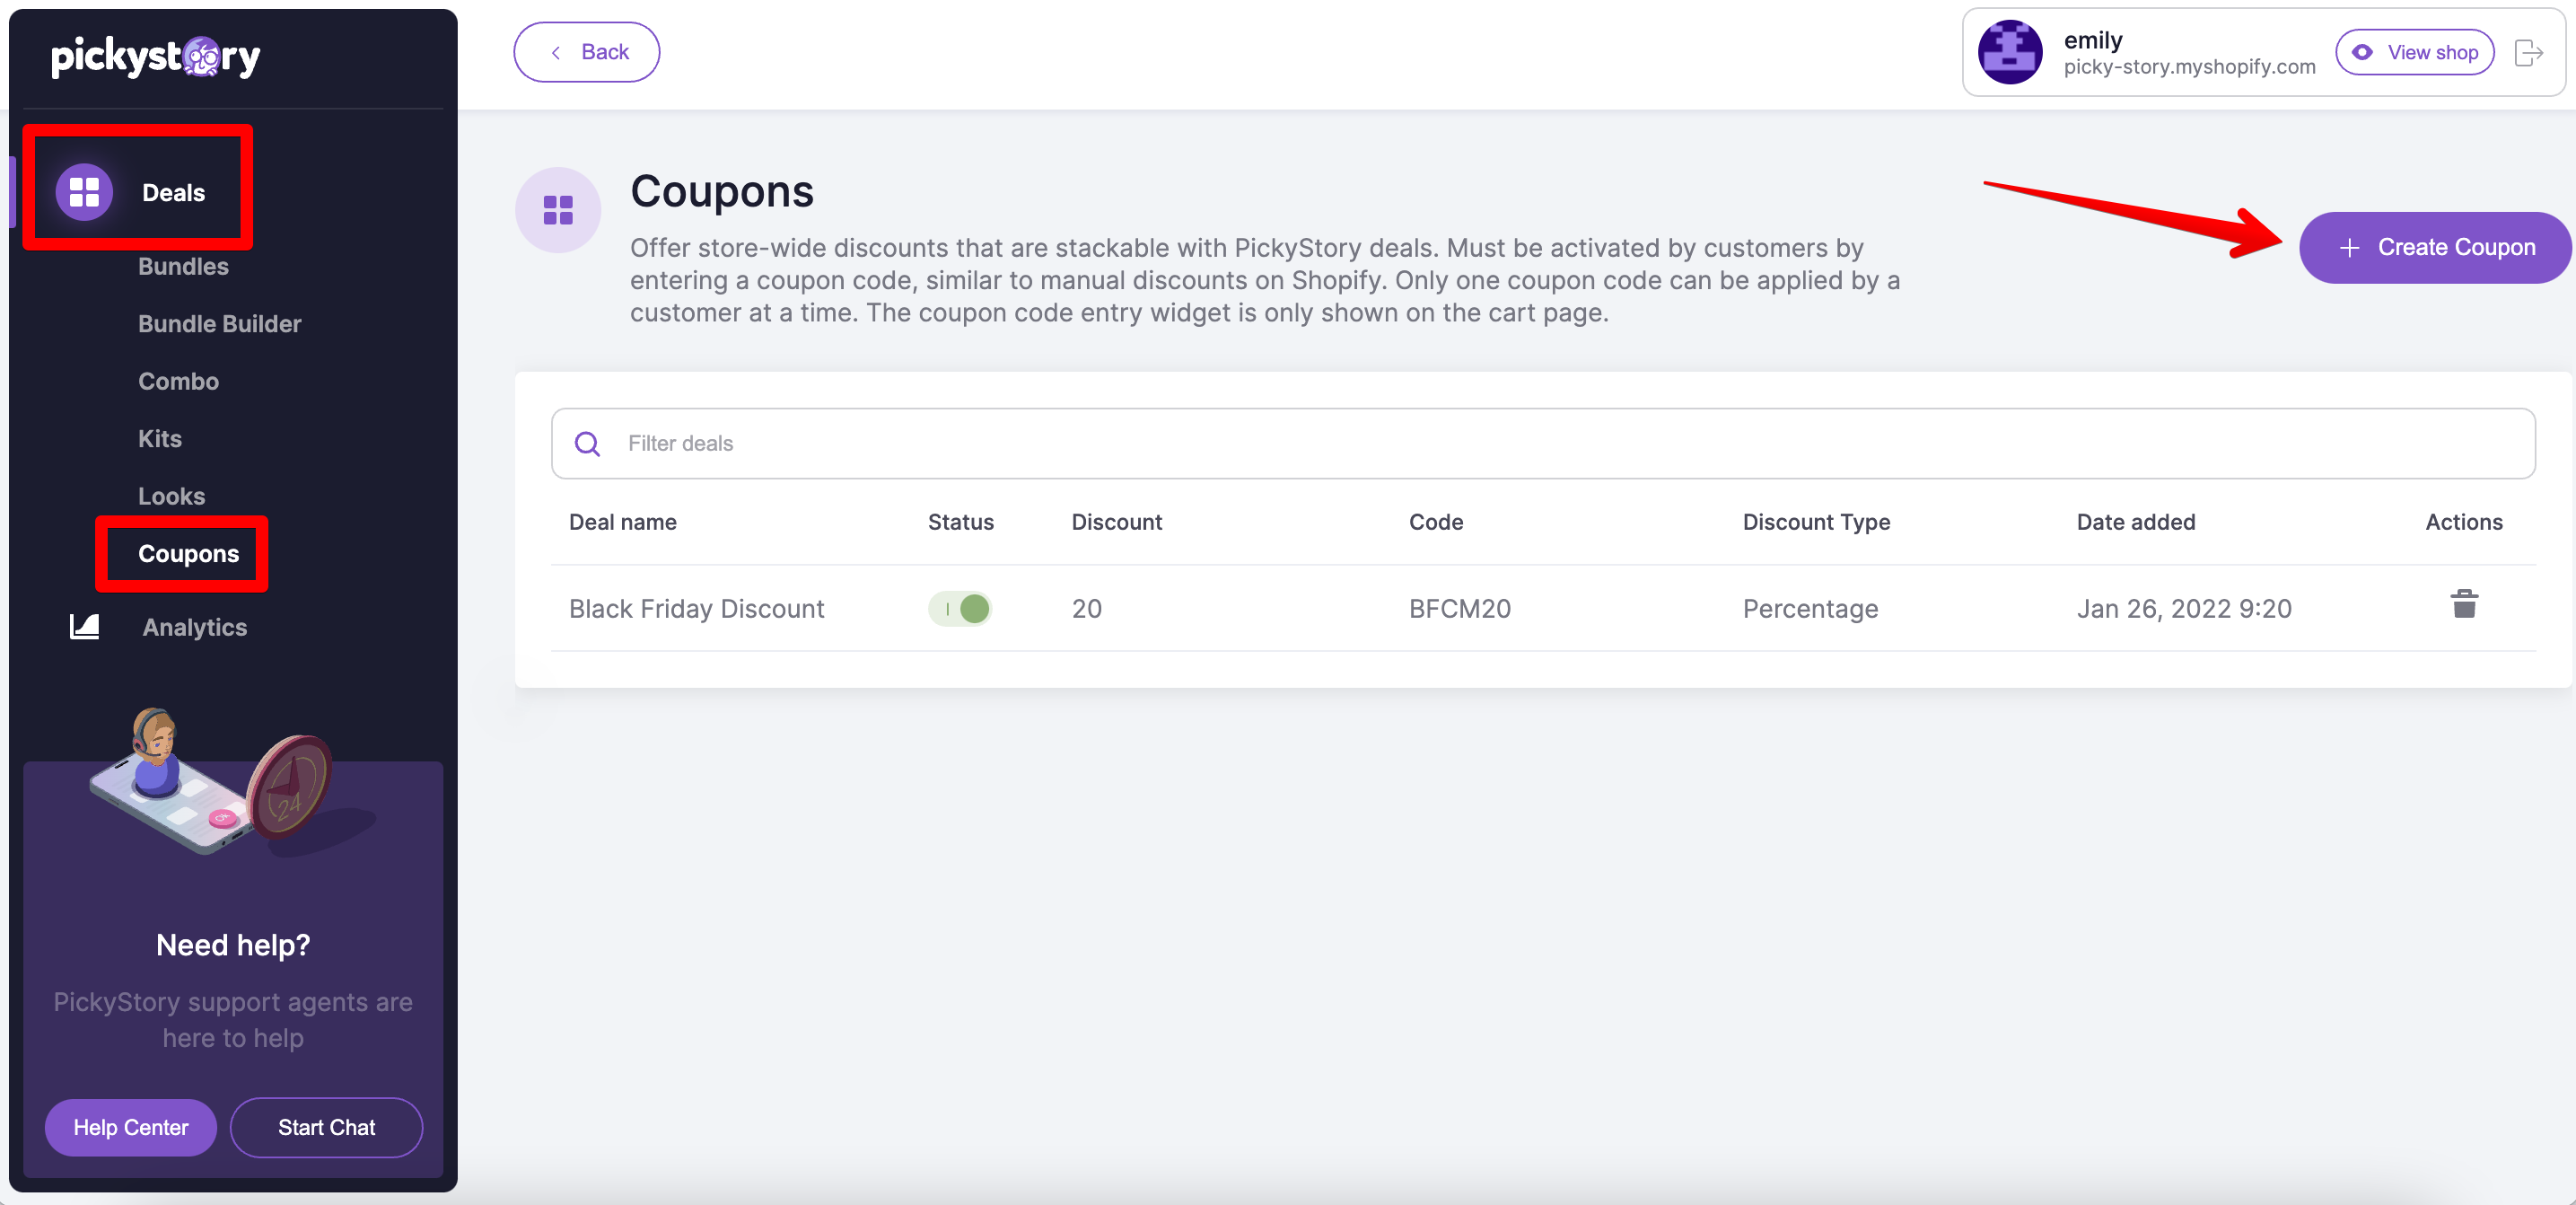Image resolution: width=2576 pixels, height=1205 pixels.
Task: Click the search magnifier icon
Action: (x=588, y=443)
